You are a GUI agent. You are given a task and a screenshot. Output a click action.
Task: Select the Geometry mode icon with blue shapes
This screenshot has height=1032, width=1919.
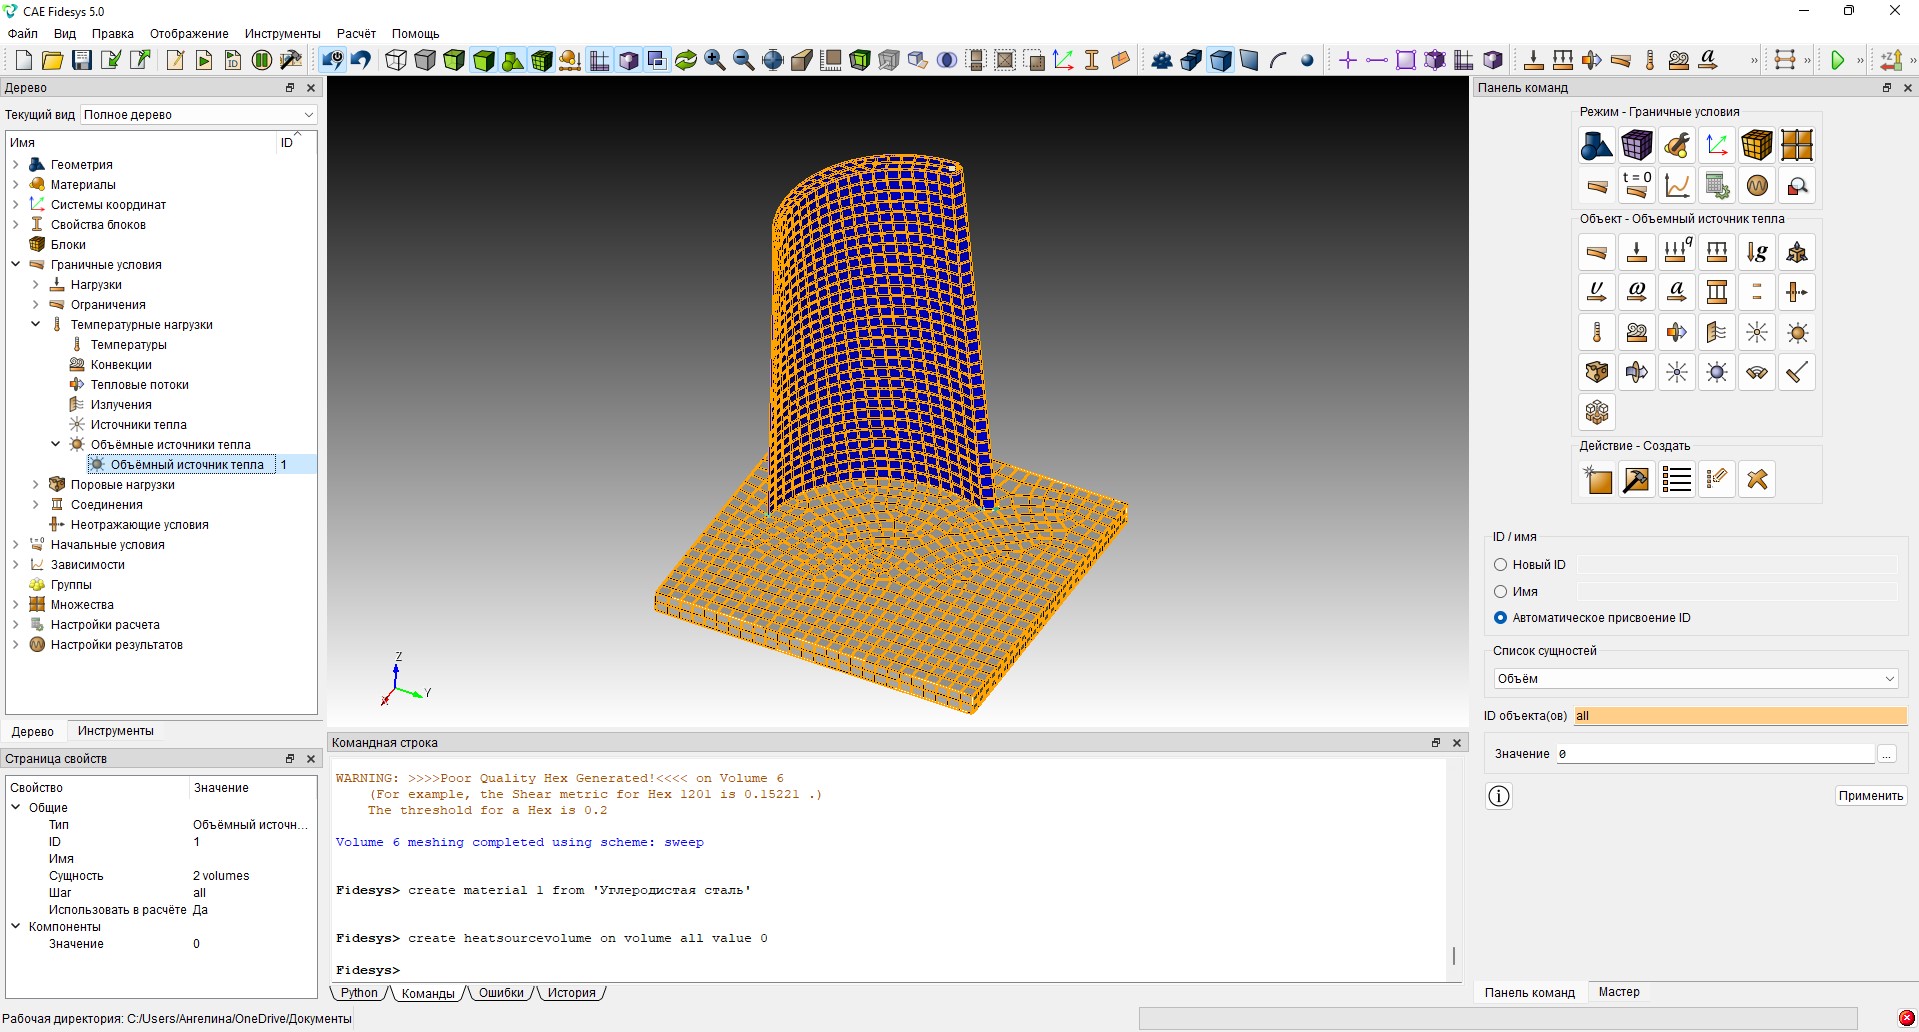(x=1597, y=145)
